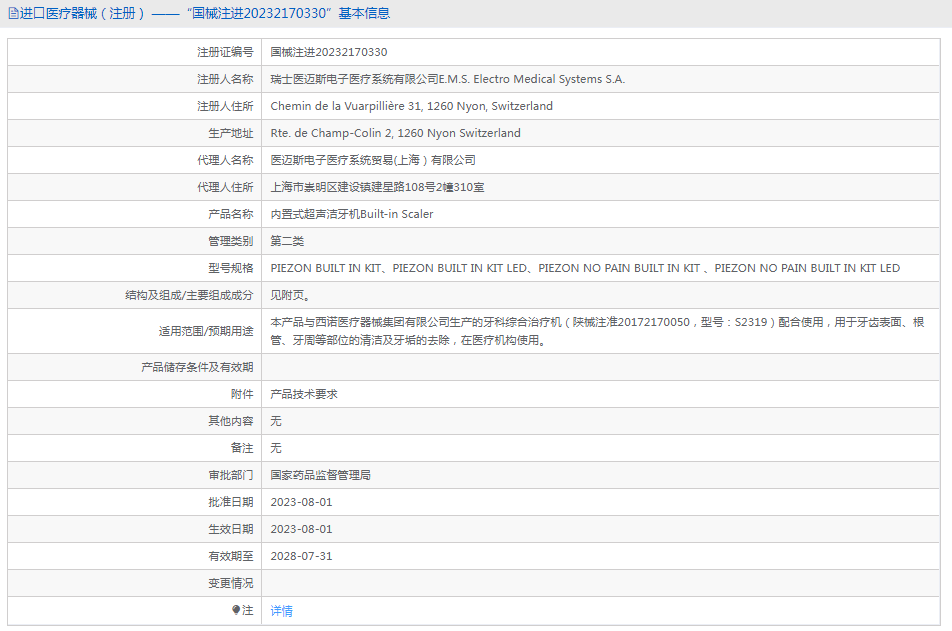Select approving department 国家药品监督管理局
952x631 pixels.
tap(320, 475)
